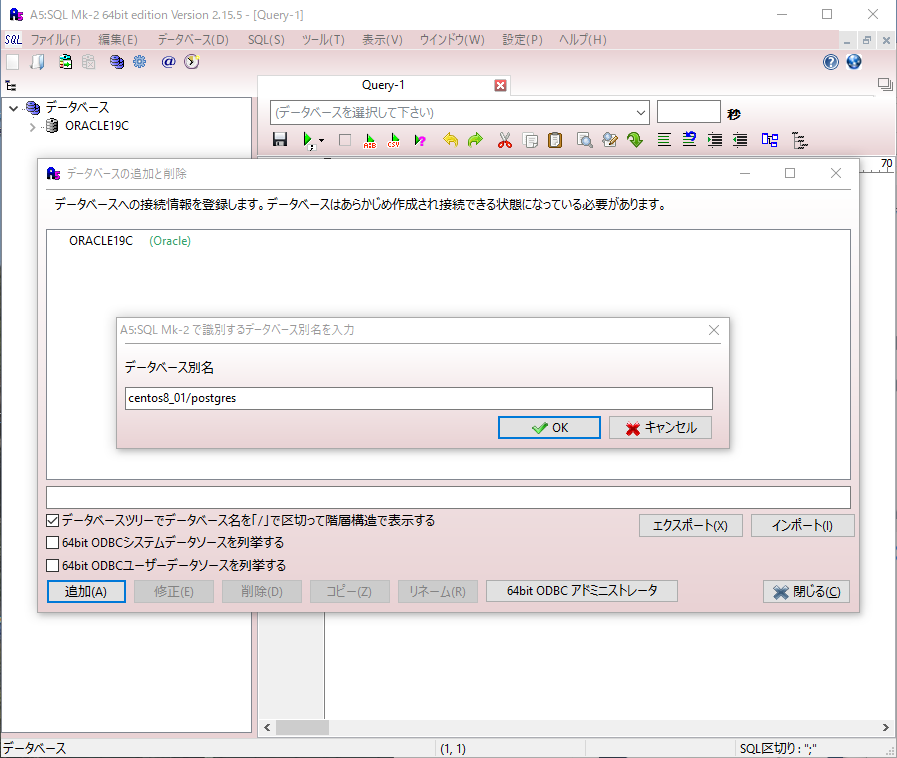Click the green redo arrow icon

[475, 140]
